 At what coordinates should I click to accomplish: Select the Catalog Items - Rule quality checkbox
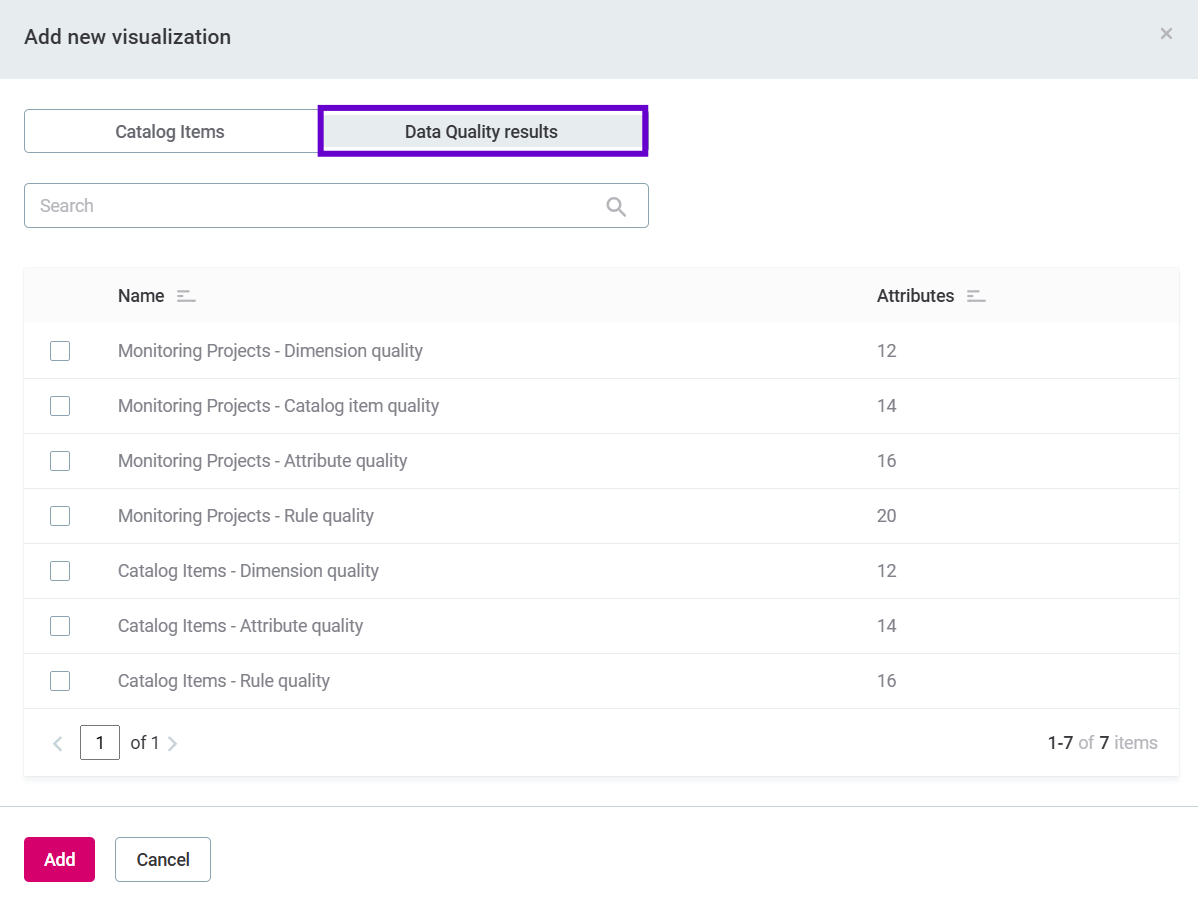59,680
